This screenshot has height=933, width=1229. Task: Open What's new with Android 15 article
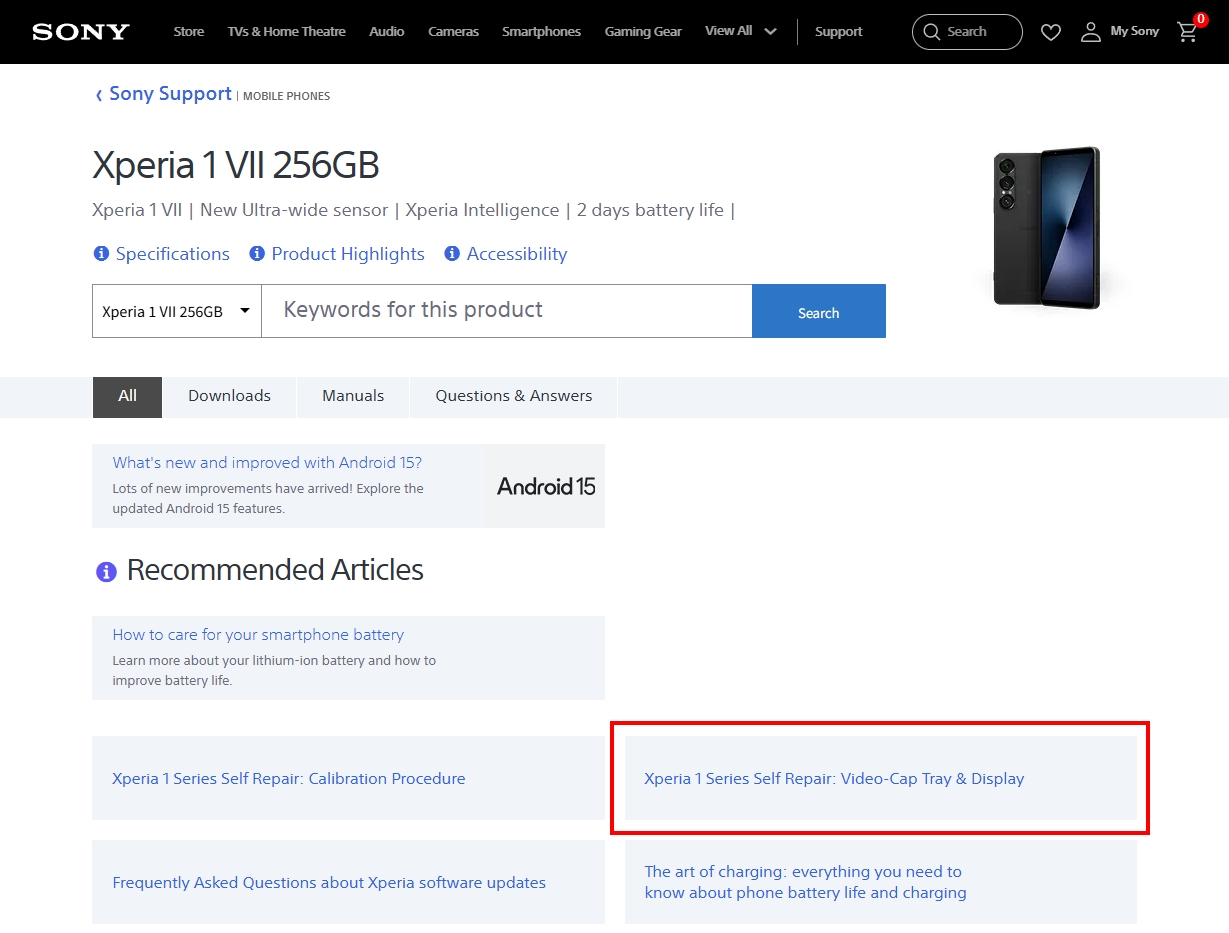(267, 463)
